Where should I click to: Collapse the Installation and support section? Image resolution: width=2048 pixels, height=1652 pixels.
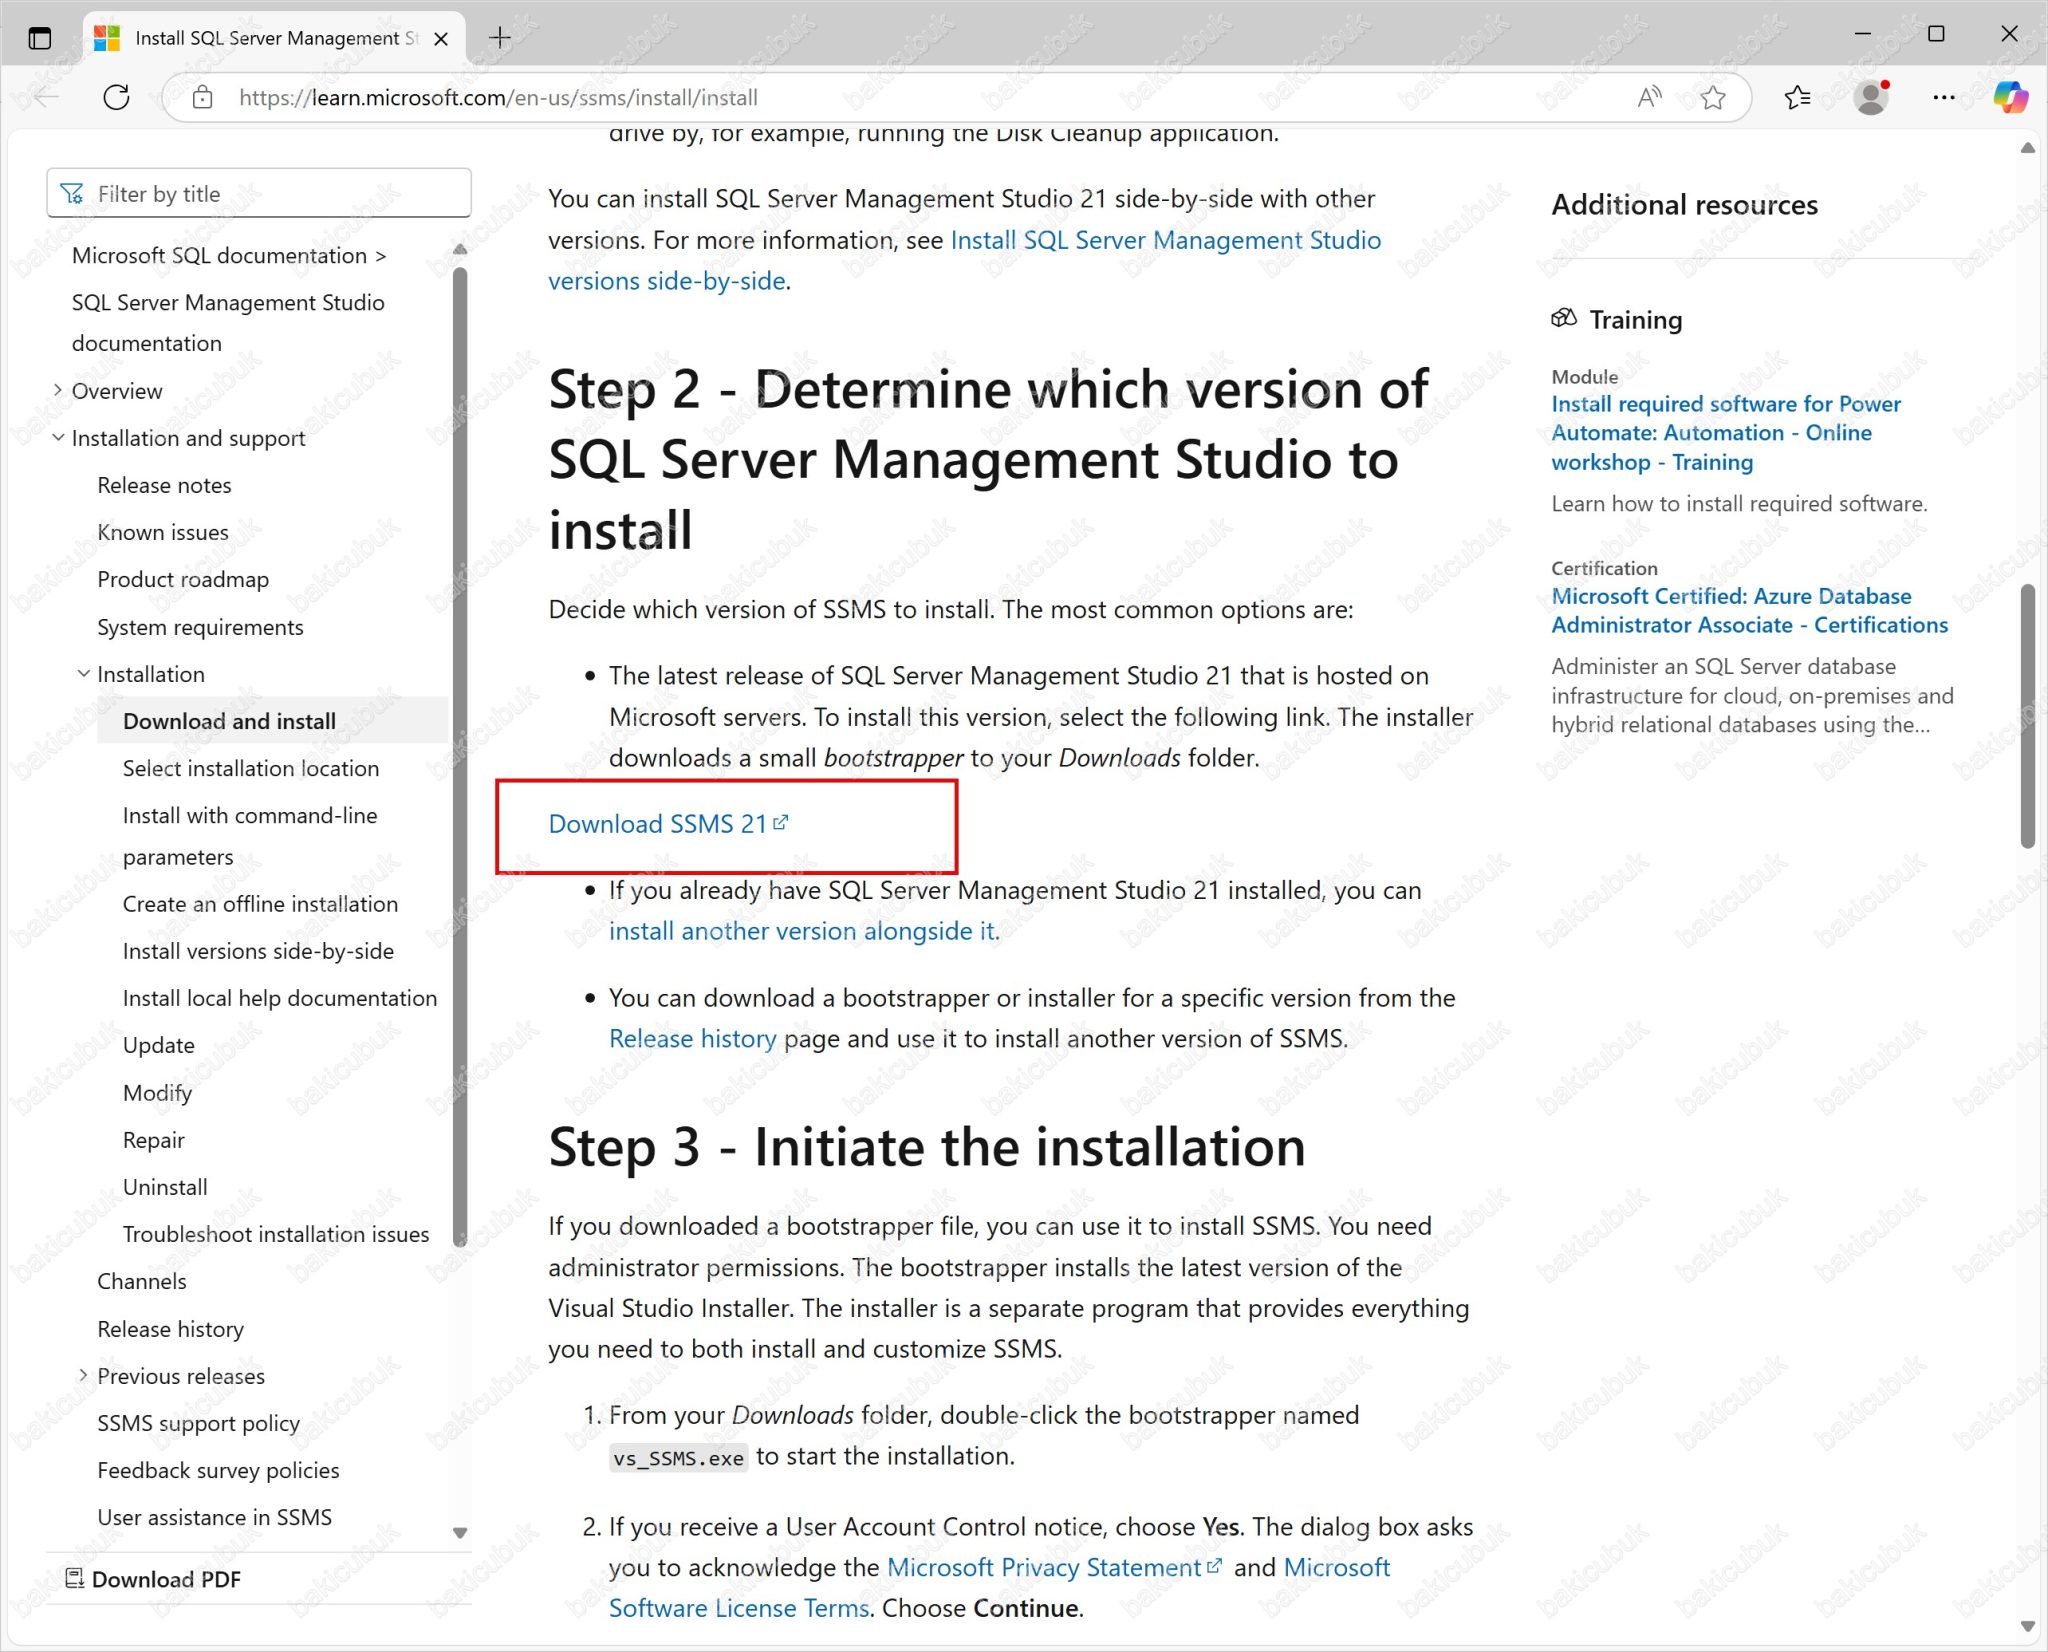pos(57,438)
